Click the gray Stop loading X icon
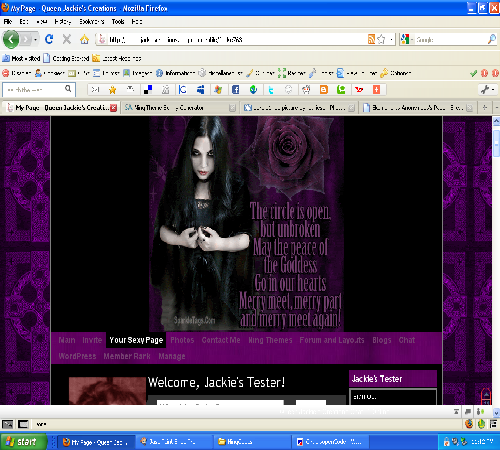This screenshot has width=500, height=450. (x=67, y=39)
